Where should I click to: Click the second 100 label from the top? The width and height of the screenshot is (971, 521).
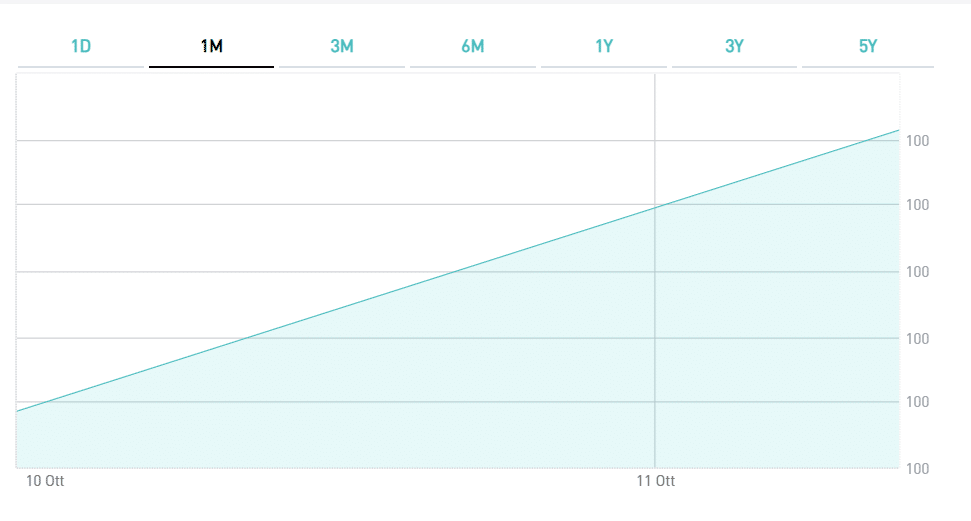point(918,205)
